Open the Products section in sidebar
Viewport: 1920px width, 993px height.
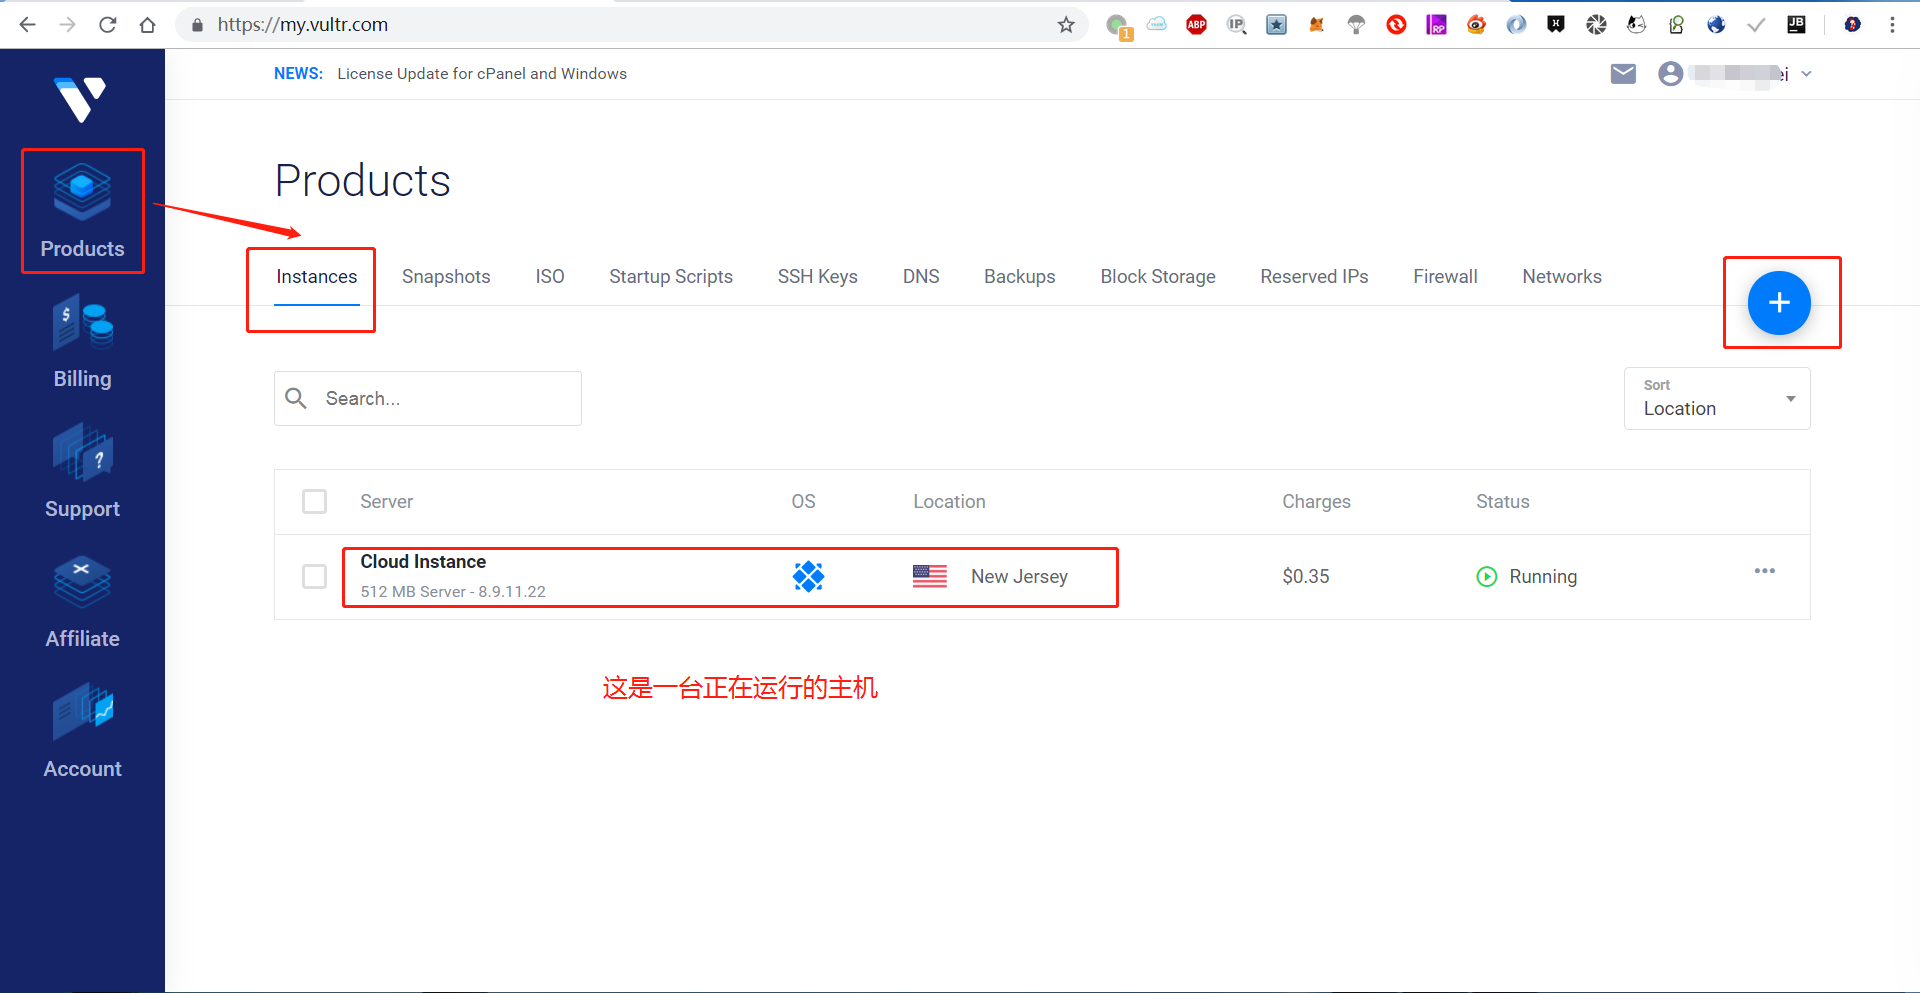click(82, 211)
